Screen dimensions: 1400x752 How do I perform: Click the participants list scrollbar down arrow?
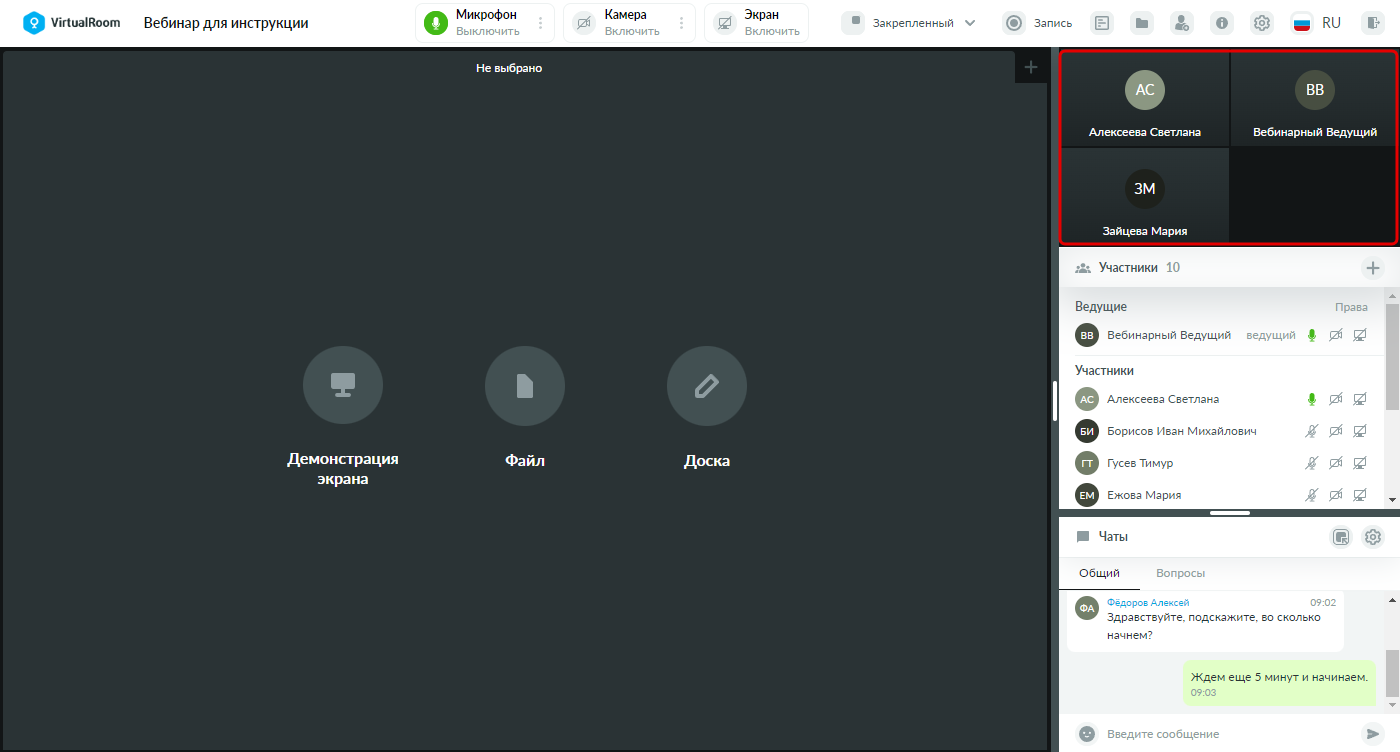click(1392, 498)
